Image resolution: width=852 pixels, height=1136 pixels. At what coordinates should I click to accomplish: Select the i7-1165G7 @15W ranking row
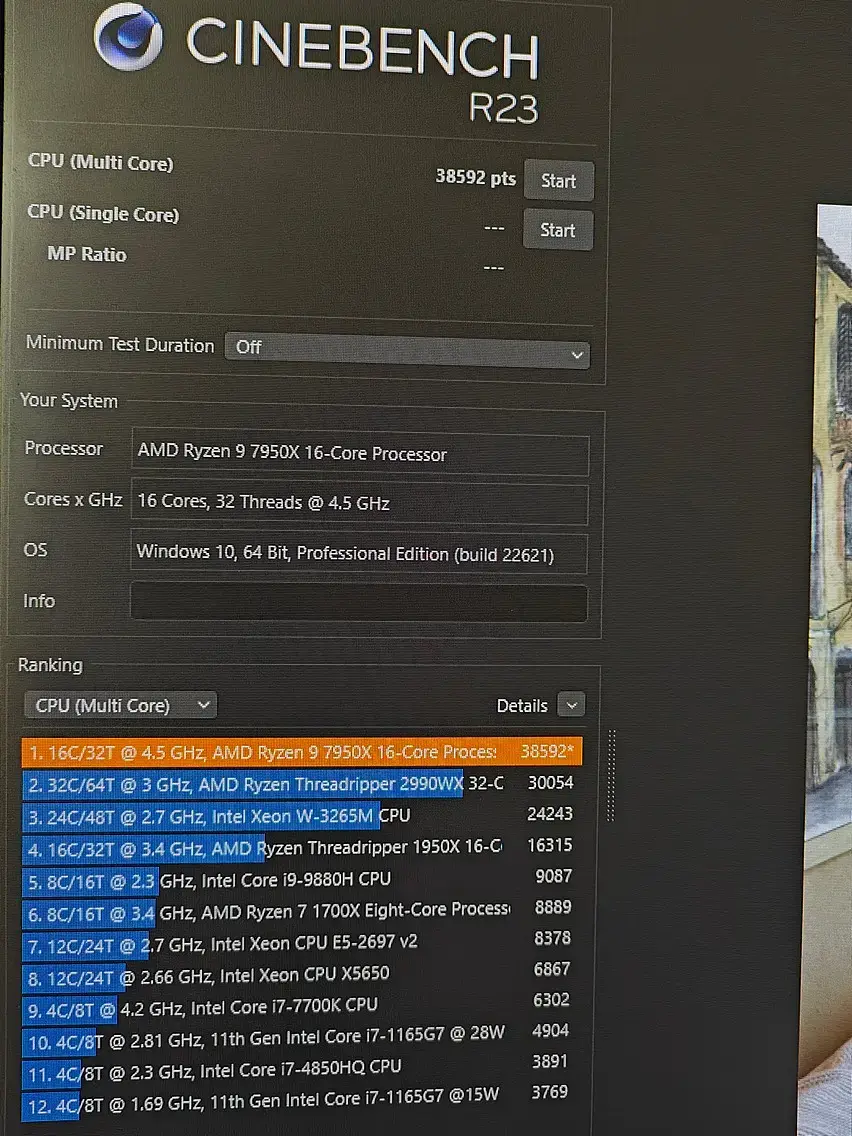(302, 1099)
